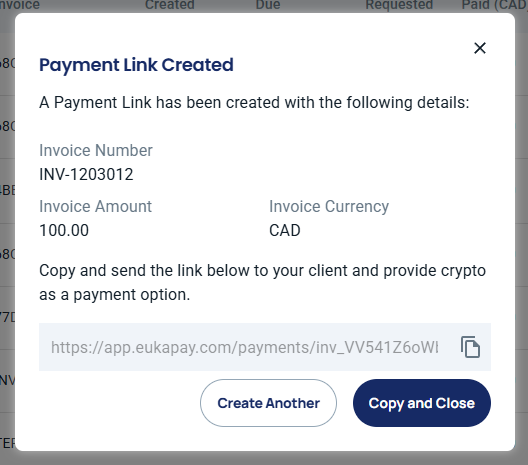This screenshot has width=528, height=465.
Task: Click the Invoice column header
Action: click(x=20, y=5)
